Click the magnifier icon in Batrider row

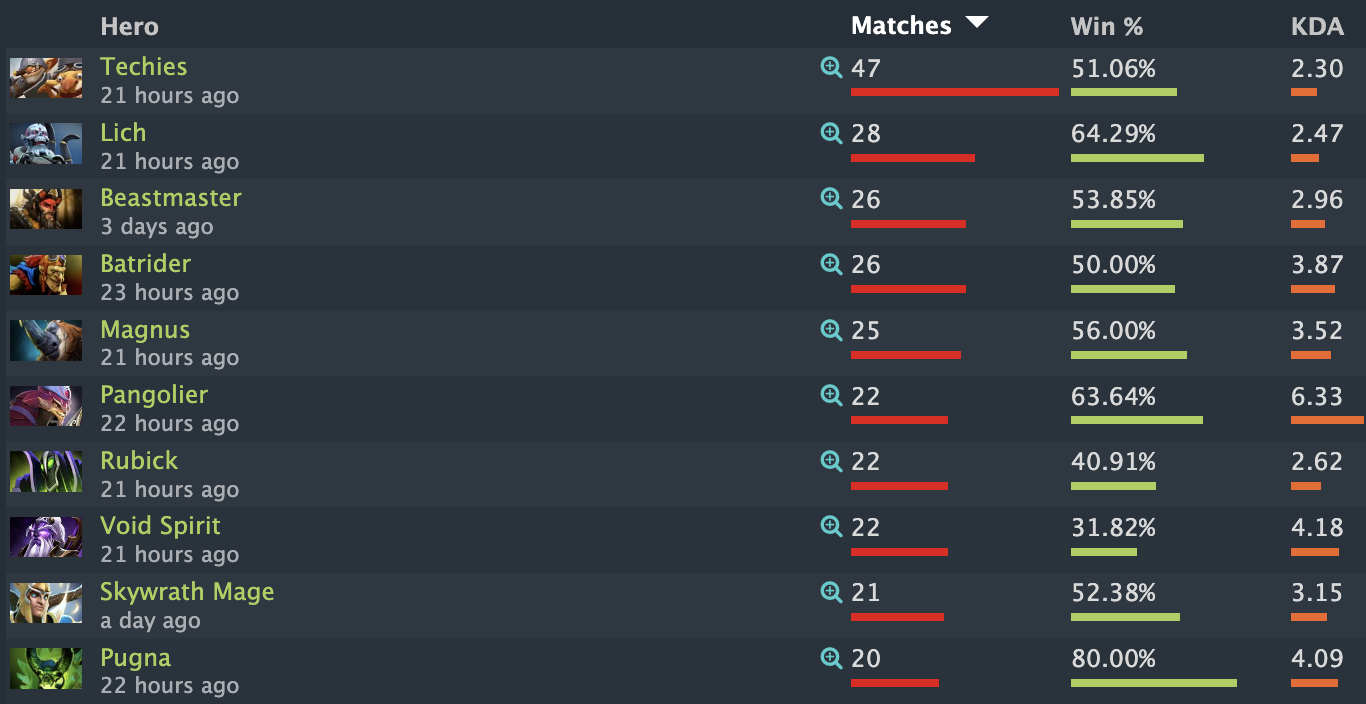831,264
